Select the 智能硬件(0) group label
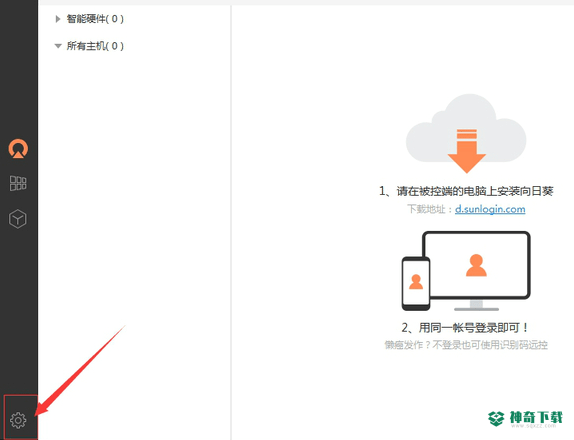Screen dimensions: 574x440 (x=95, y=19)
